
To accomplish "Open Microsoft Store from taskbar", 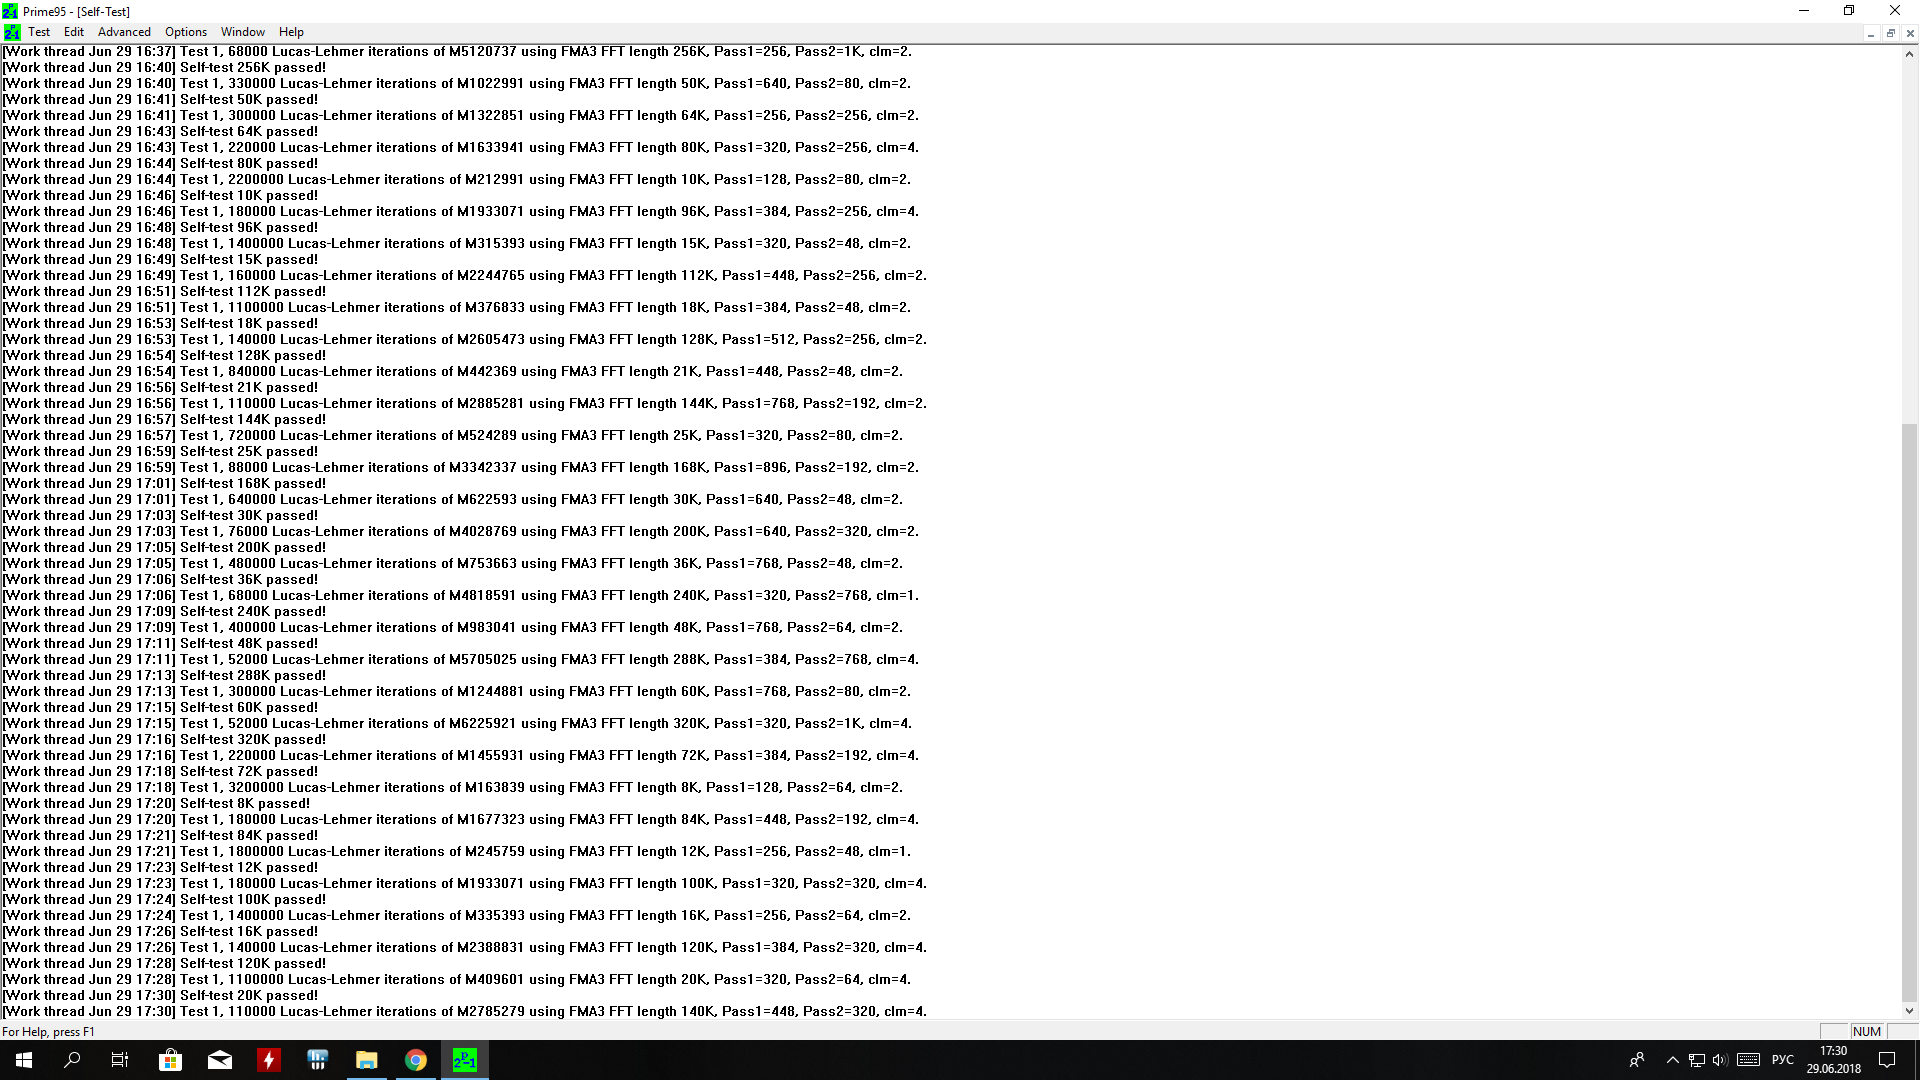I will [x=171, y=1060].
